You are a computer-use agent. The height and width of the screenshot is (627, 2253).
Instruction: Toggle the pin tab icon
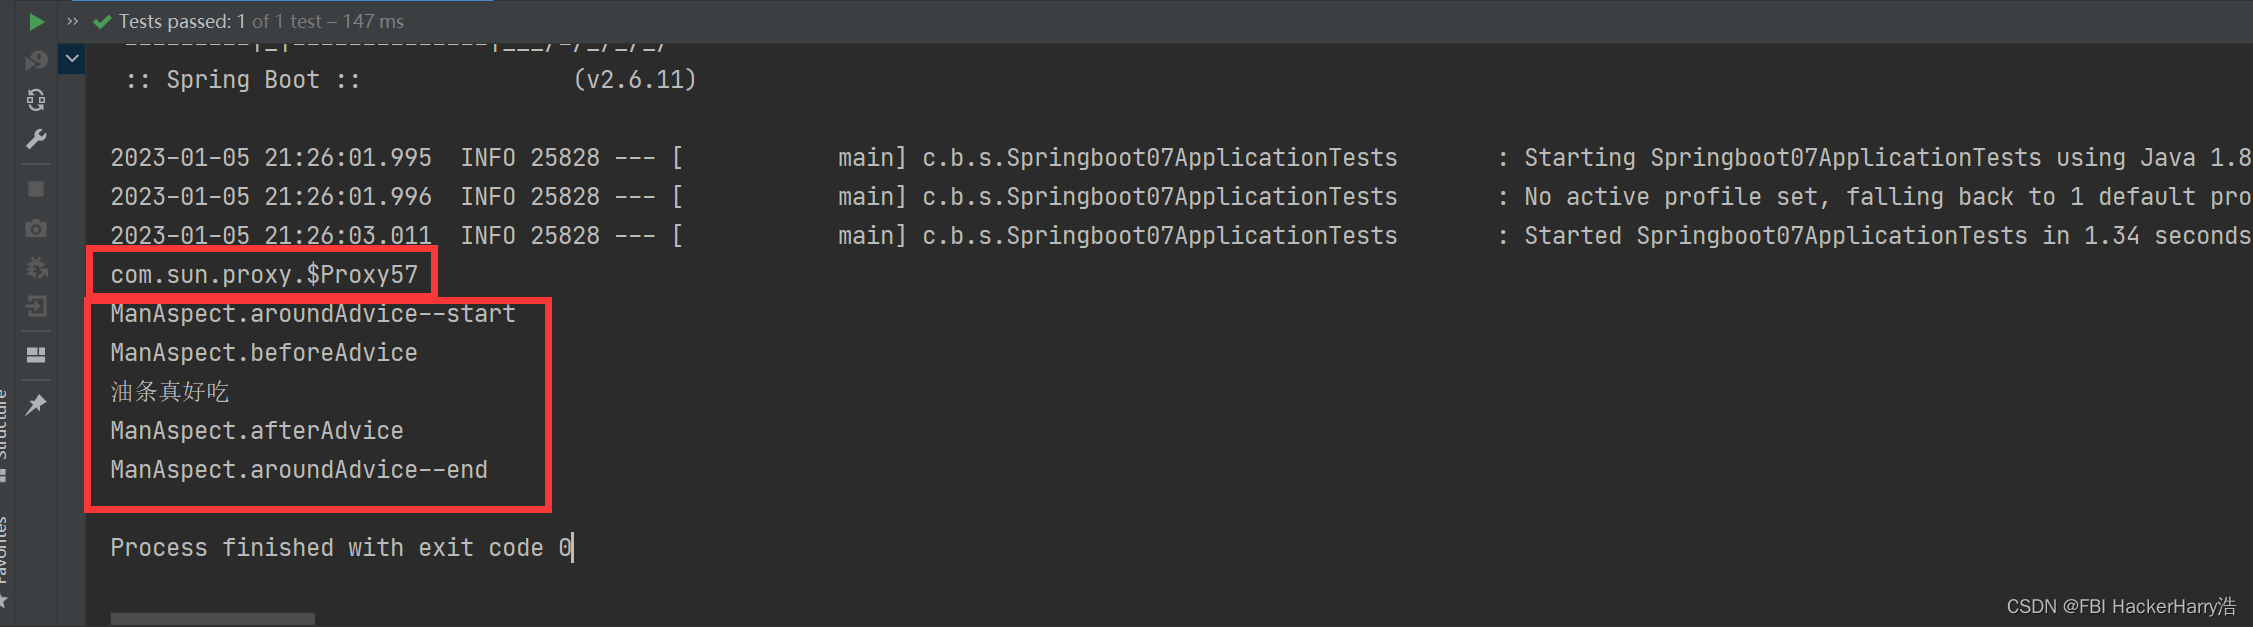[x=36, y=404]
